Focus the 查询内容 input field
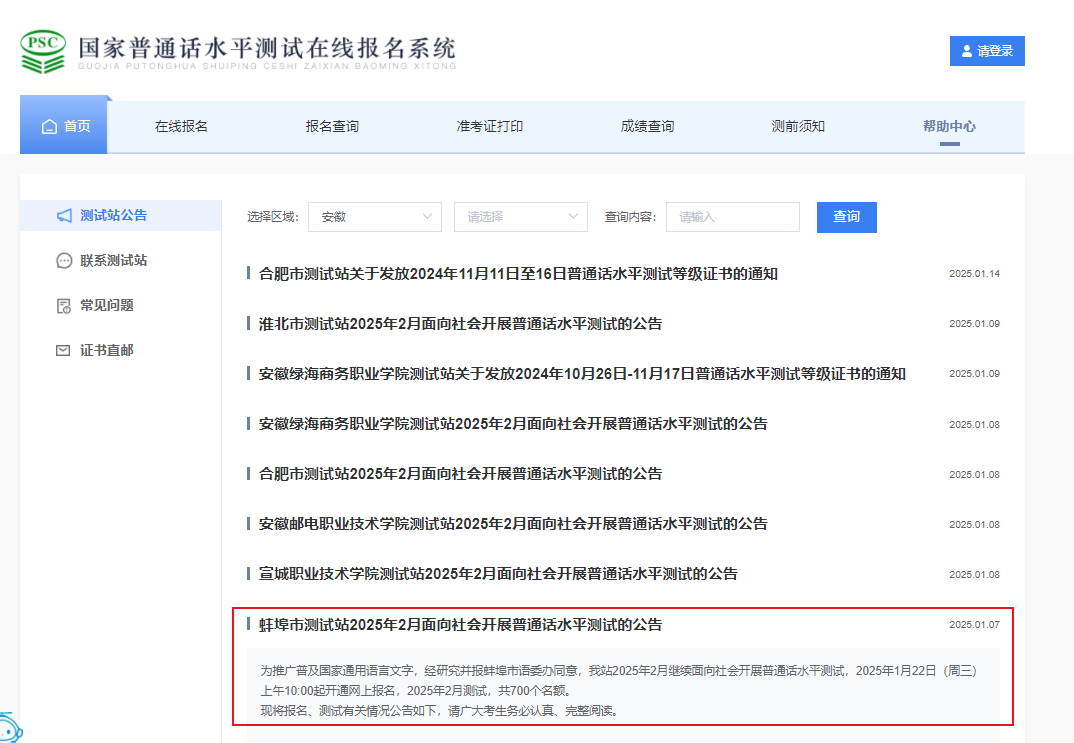Image resolution: width=1074 pixels, height=743 pixels. coord(732,217)
